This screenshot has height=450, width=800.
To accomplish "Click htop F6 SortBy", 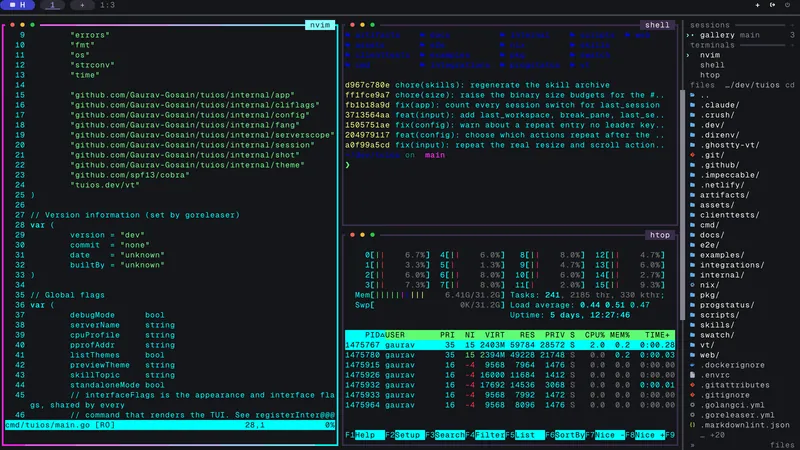I will [x=565, y=435].
